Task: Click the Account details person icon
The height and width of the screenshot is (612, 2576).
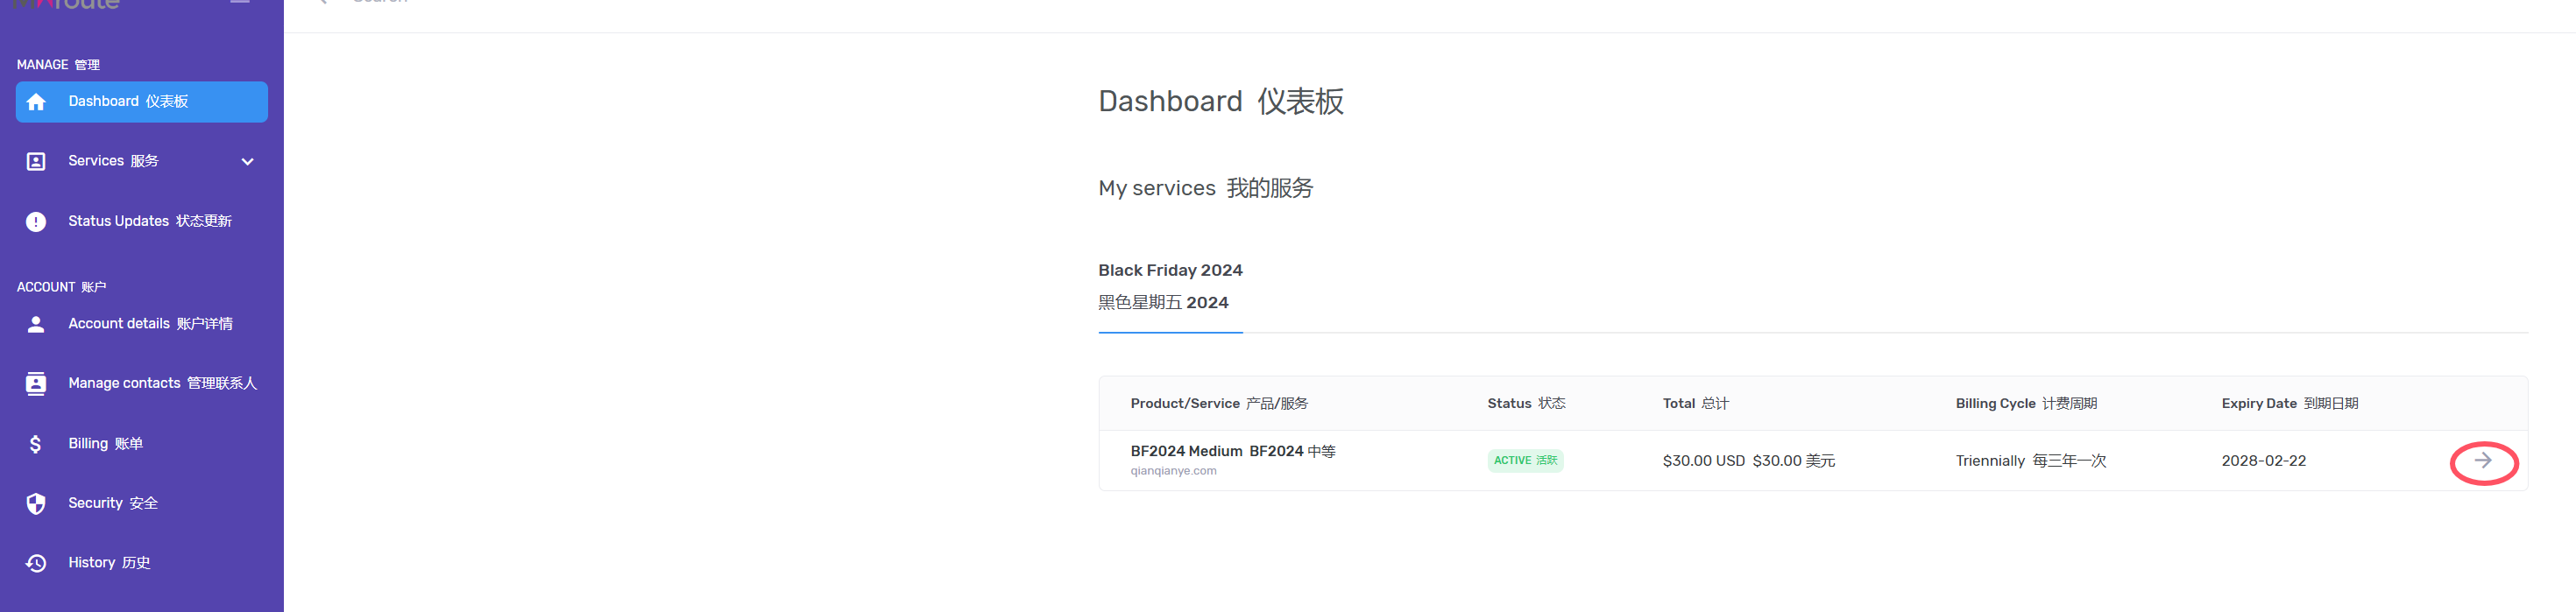Action: click(x=36, y=324)
